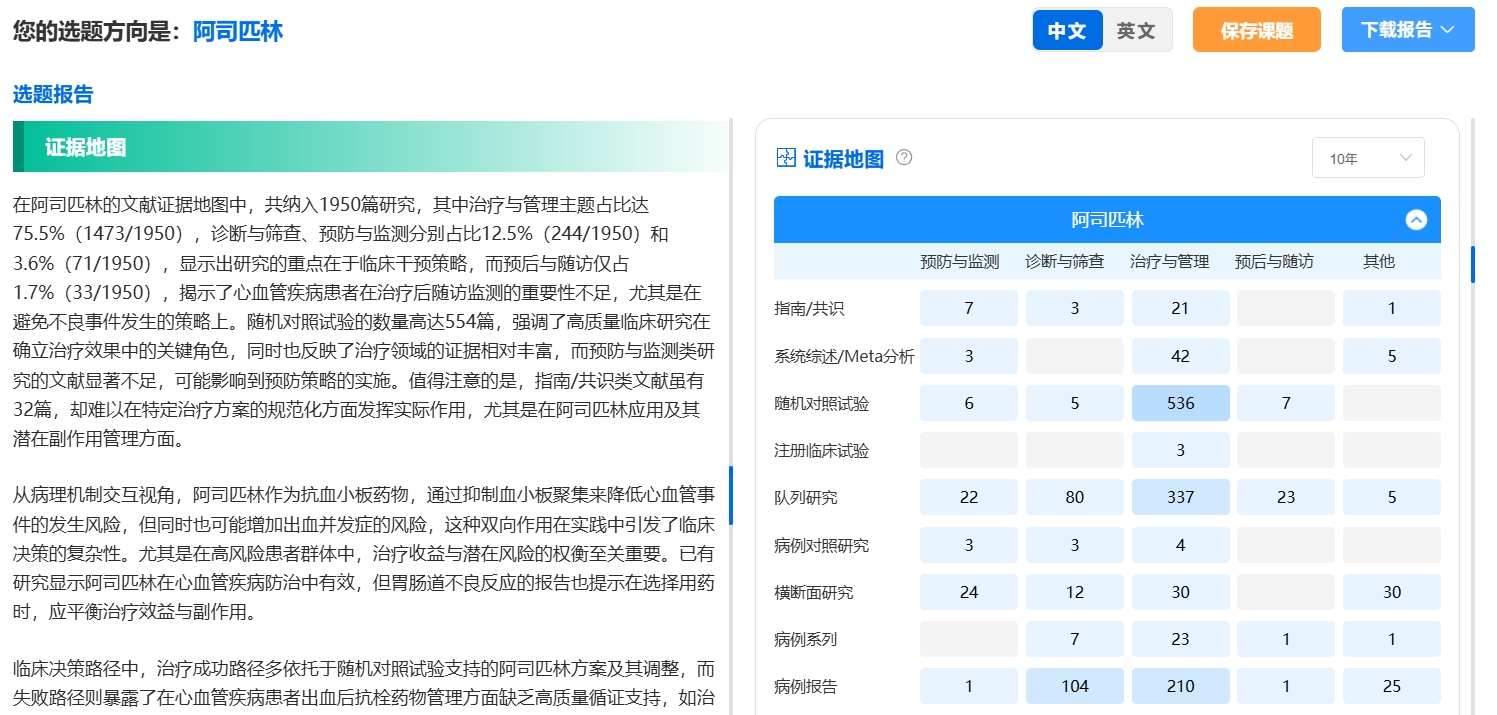Click cell 25 in 病例报告 row
The height and width of the screenshot is (715, 1497).
1392,686
